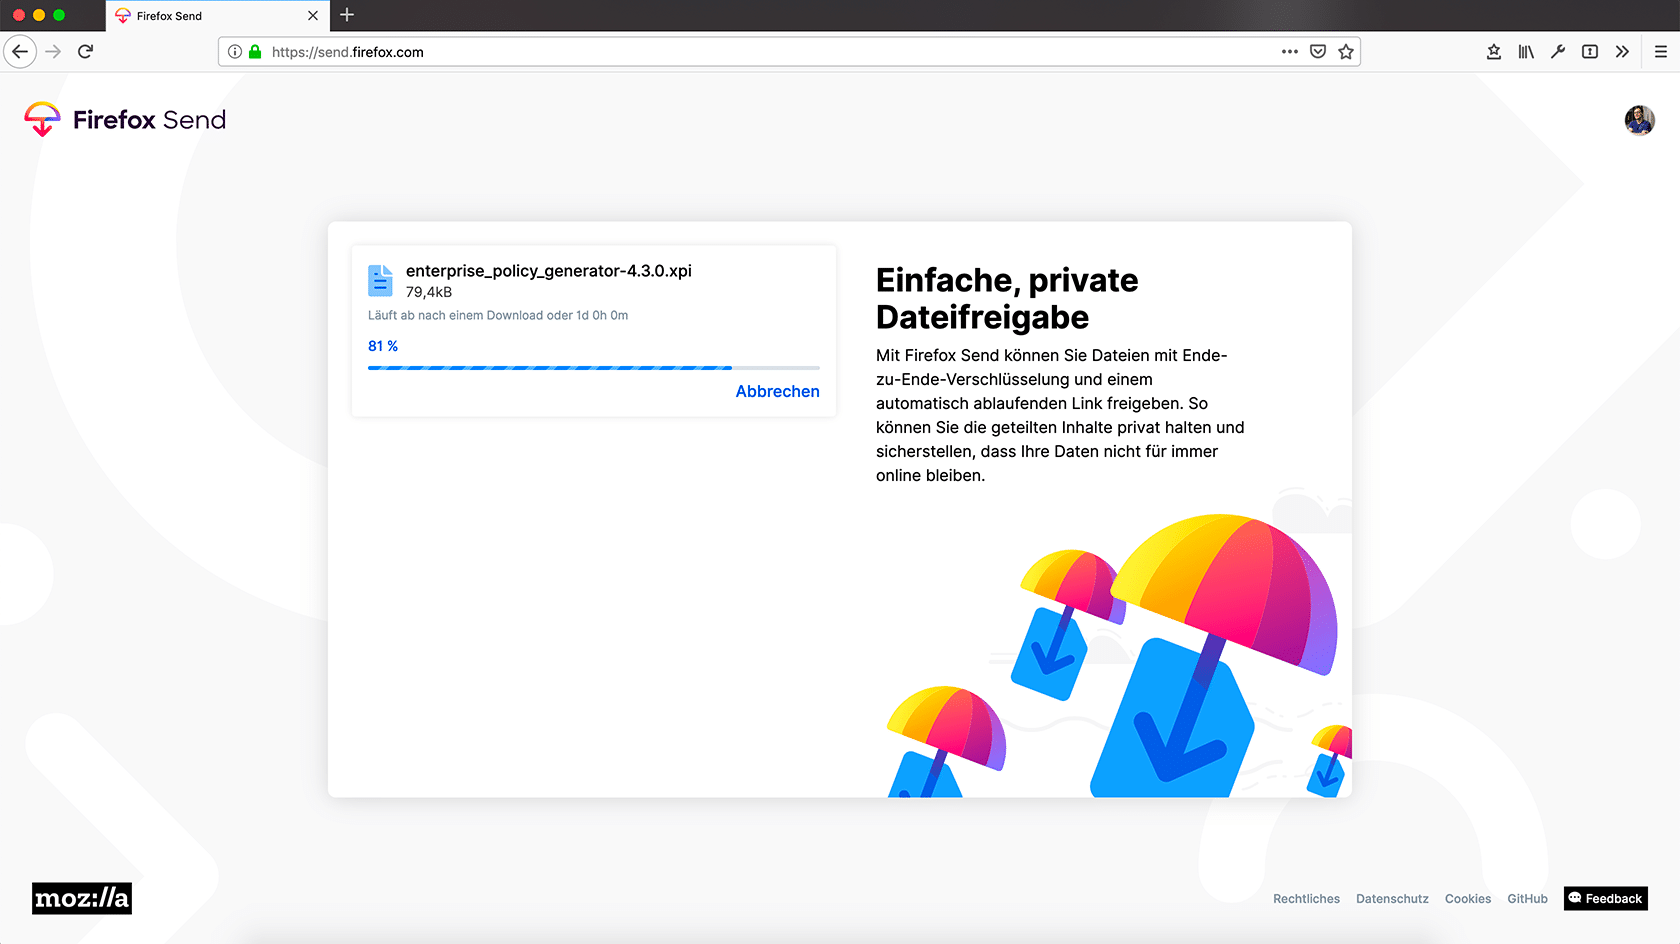Click the Firefox Send wordmark text

[x=149, y=120]
